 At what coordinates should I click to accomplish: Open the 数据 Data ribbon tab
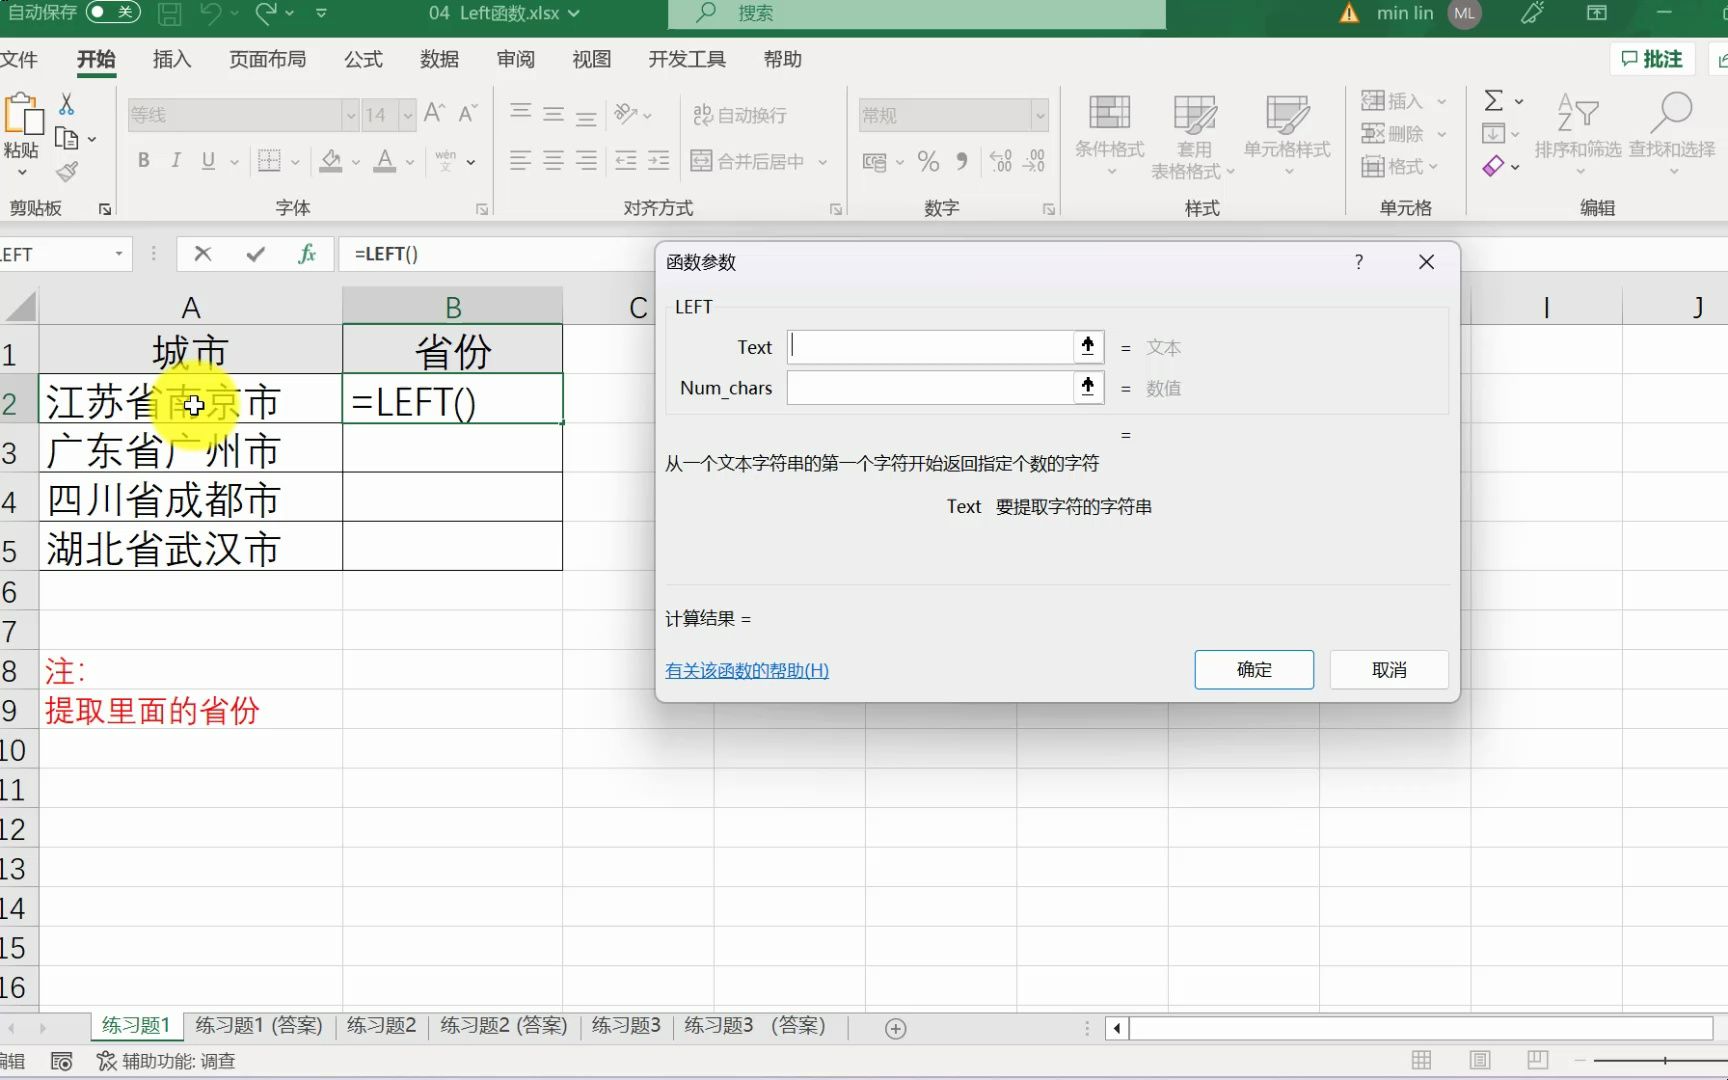coord(439,60)
